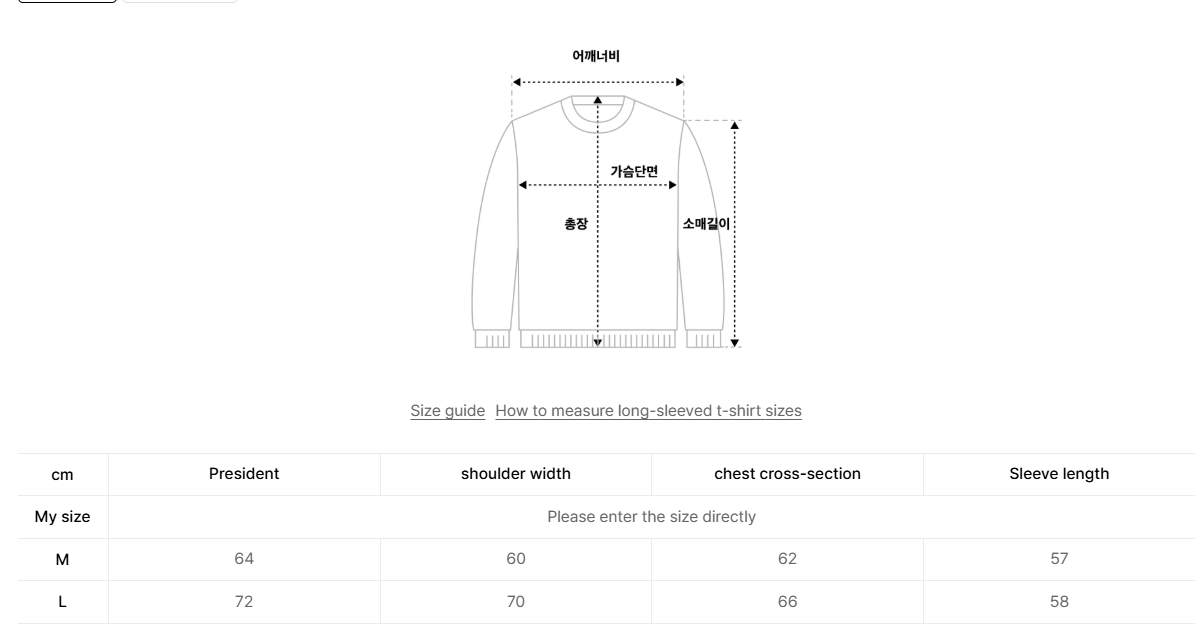
Task: Click the Sleeve length column header
Action: pos(1059,473)
